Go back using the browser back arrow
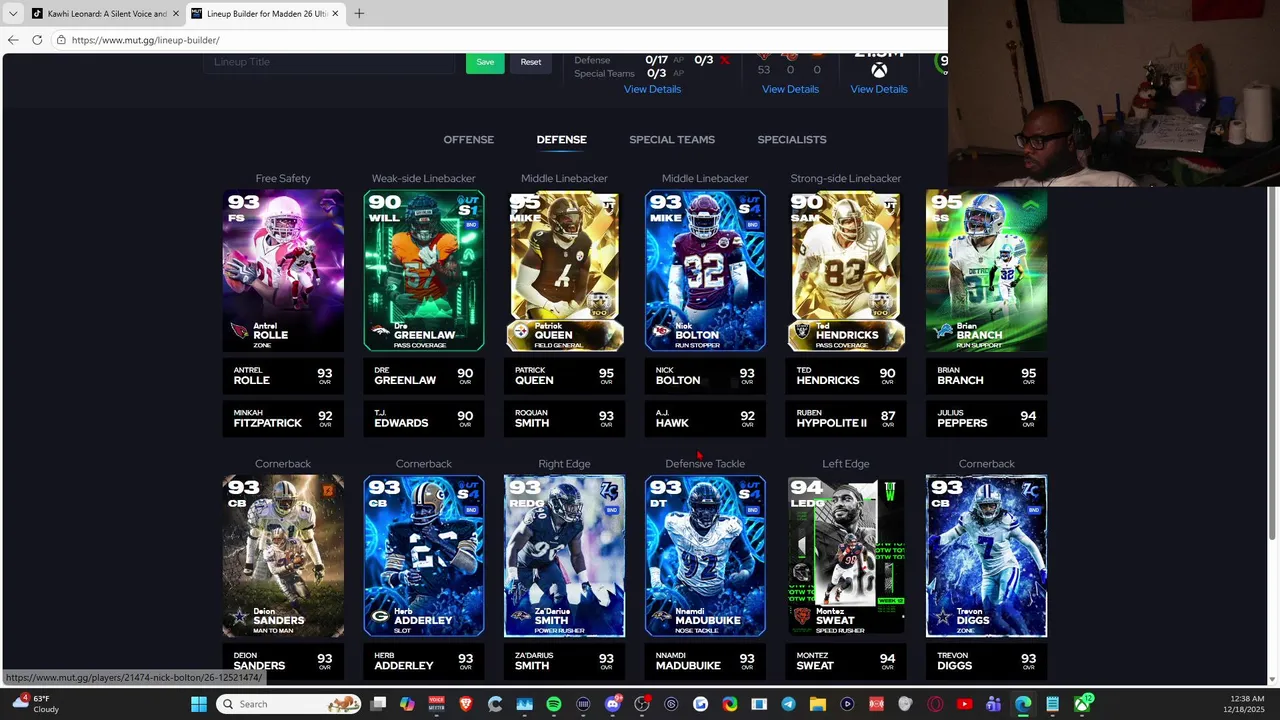Viewport: 1280px width, 720px height. (x=13, y=40)
